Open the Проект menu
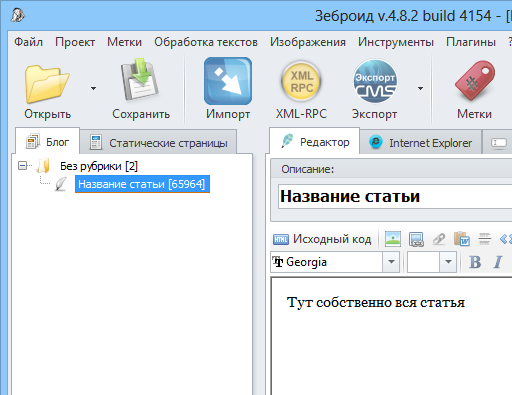Viewport: 512px width, 395px height. click(x=75, y=42)
